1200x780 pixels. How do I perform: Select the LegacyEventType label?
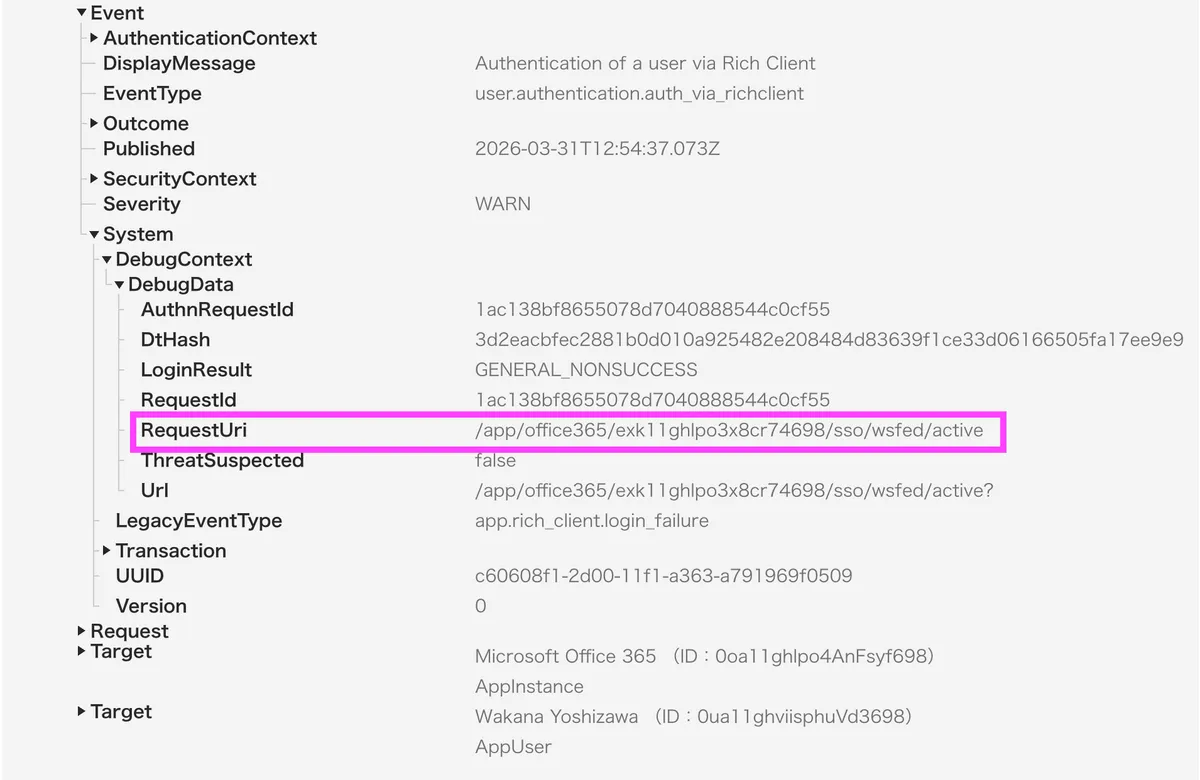[198, 521]
